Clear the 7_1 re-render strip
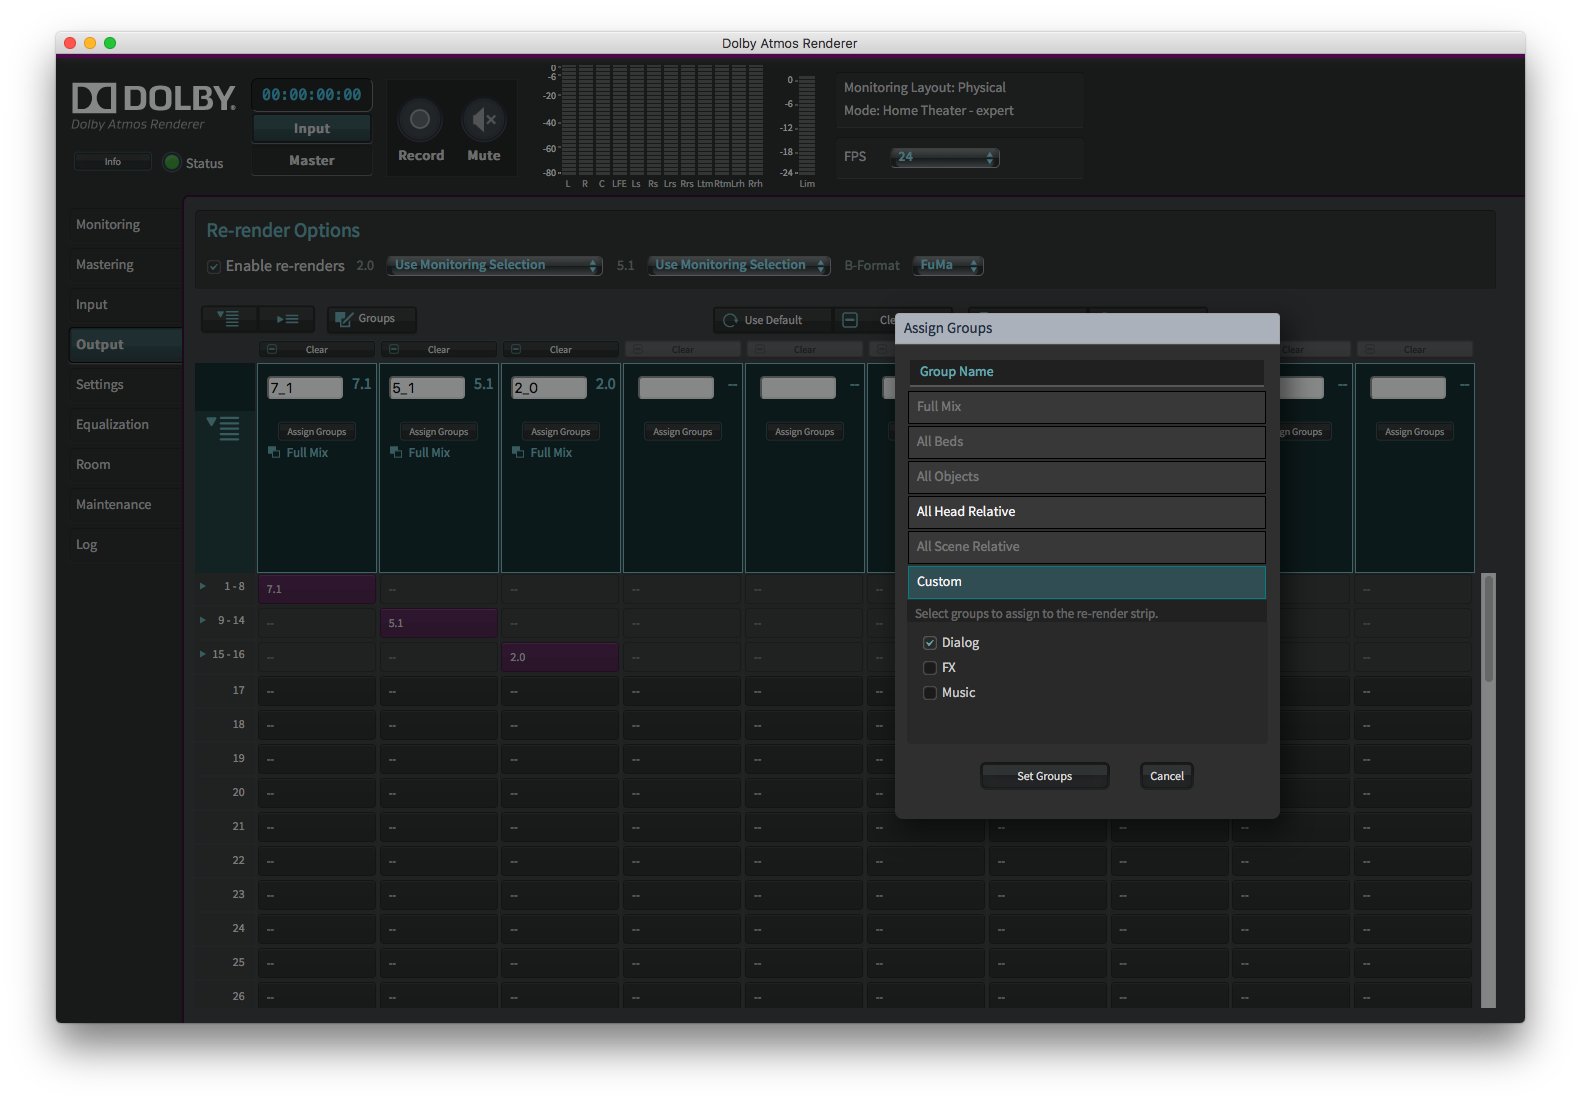This screenshot has height=1103, width=1581. [316, 349]
